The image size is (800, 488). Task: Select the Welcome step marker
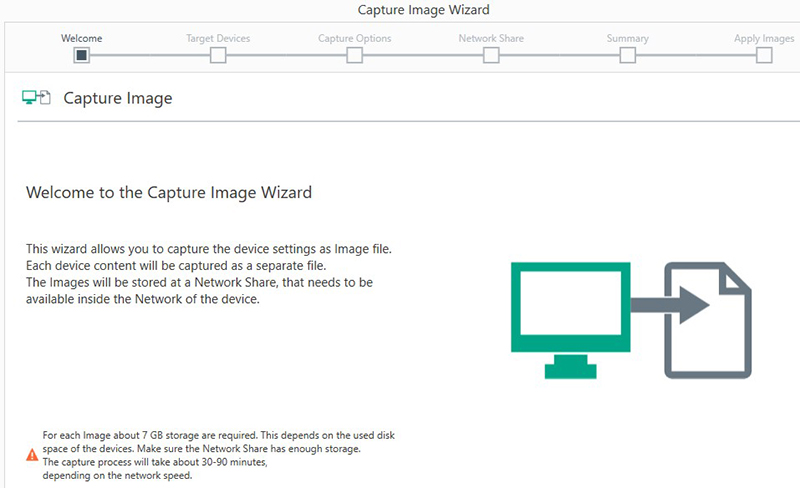(x=82, y=55)
